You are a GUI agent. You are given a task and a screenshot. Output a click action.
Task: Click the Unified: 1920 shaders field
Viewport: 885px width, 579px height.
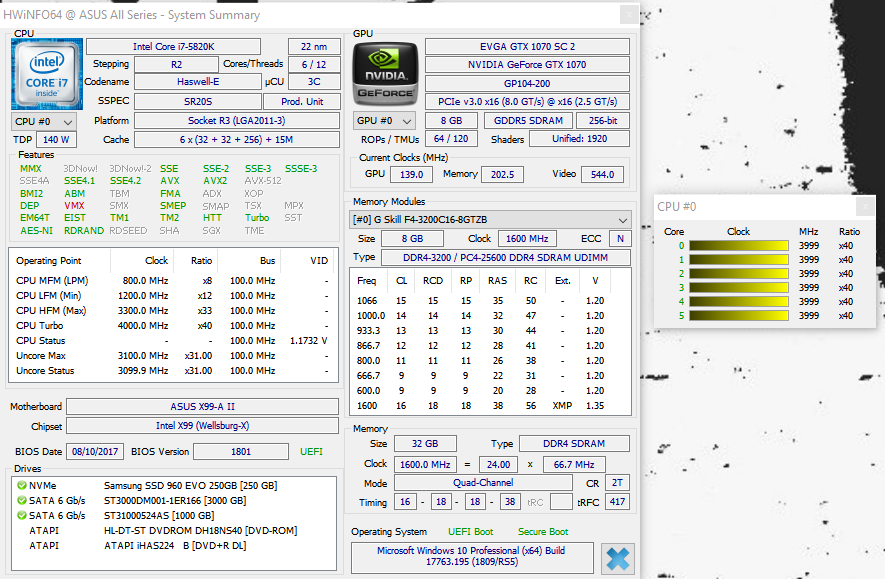(x=580, y=139)
